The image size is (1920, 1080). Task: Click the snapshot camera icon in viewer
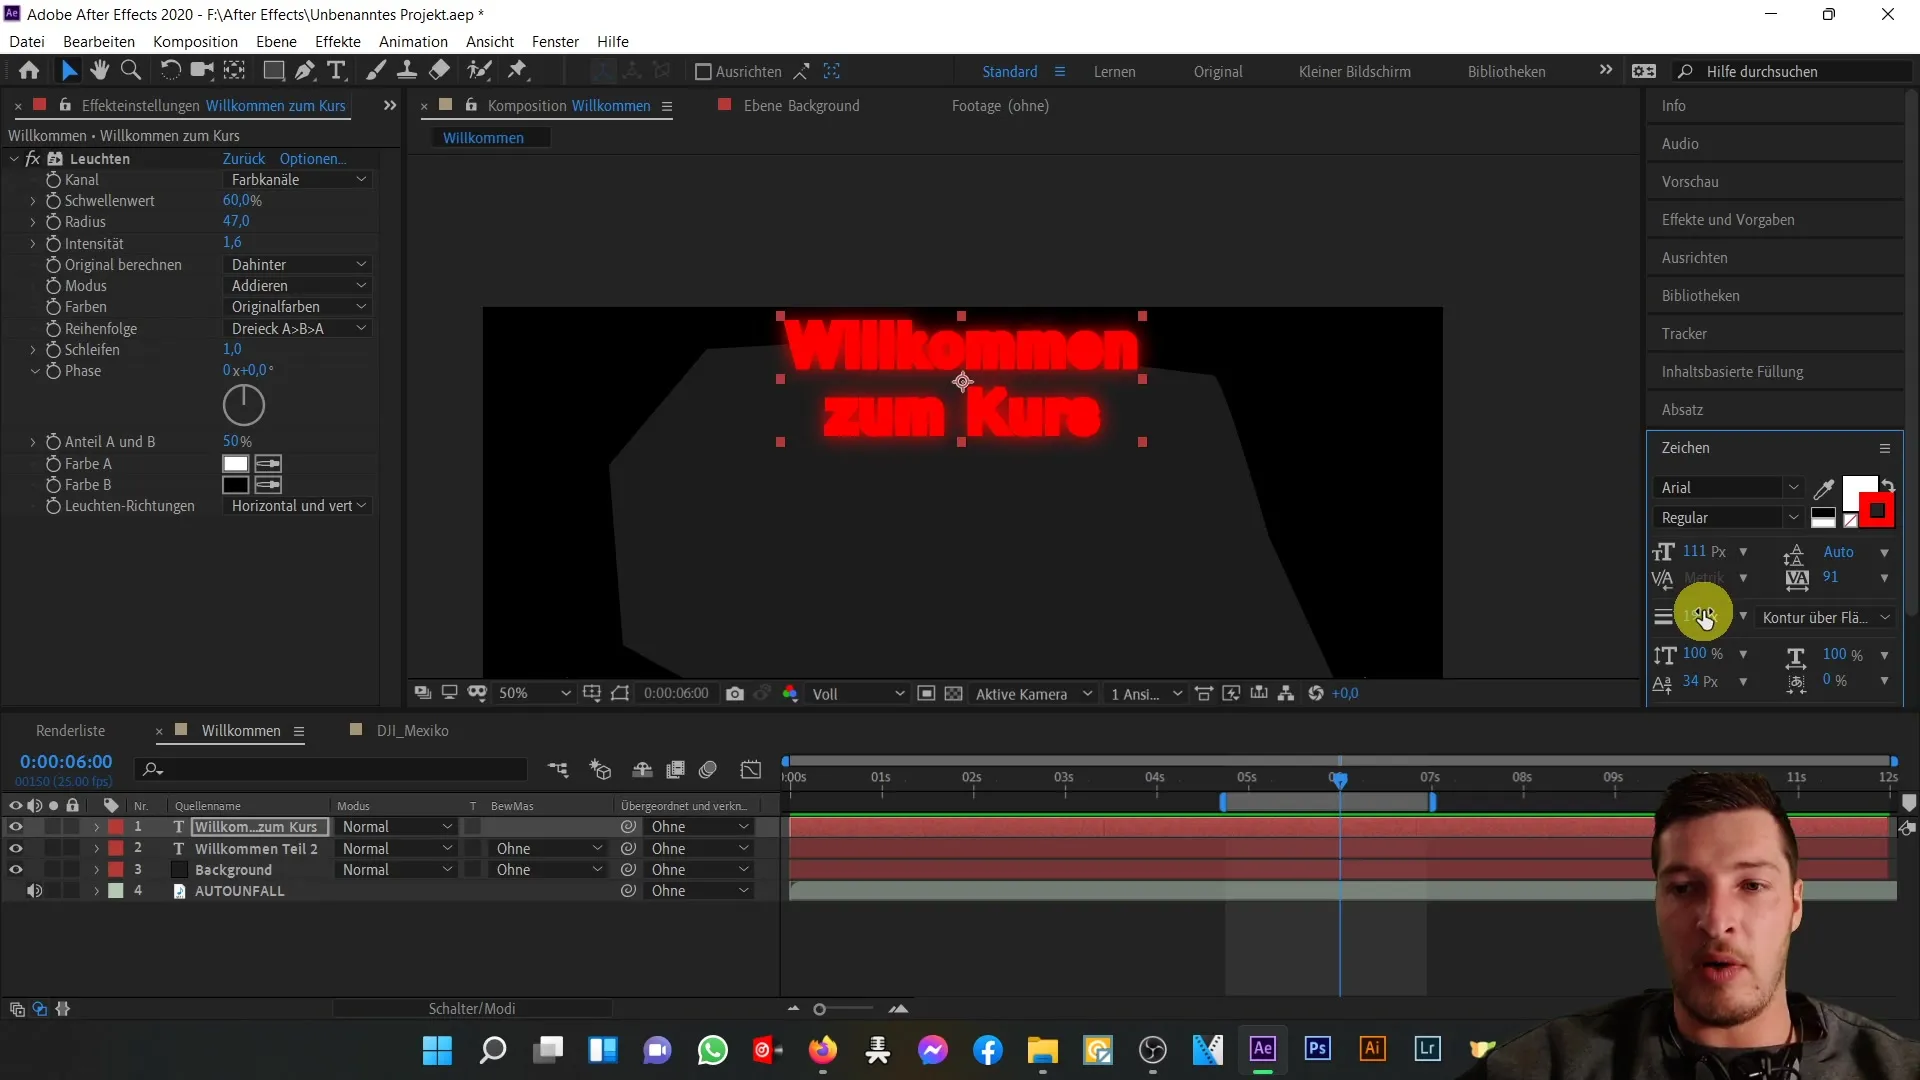735,693
